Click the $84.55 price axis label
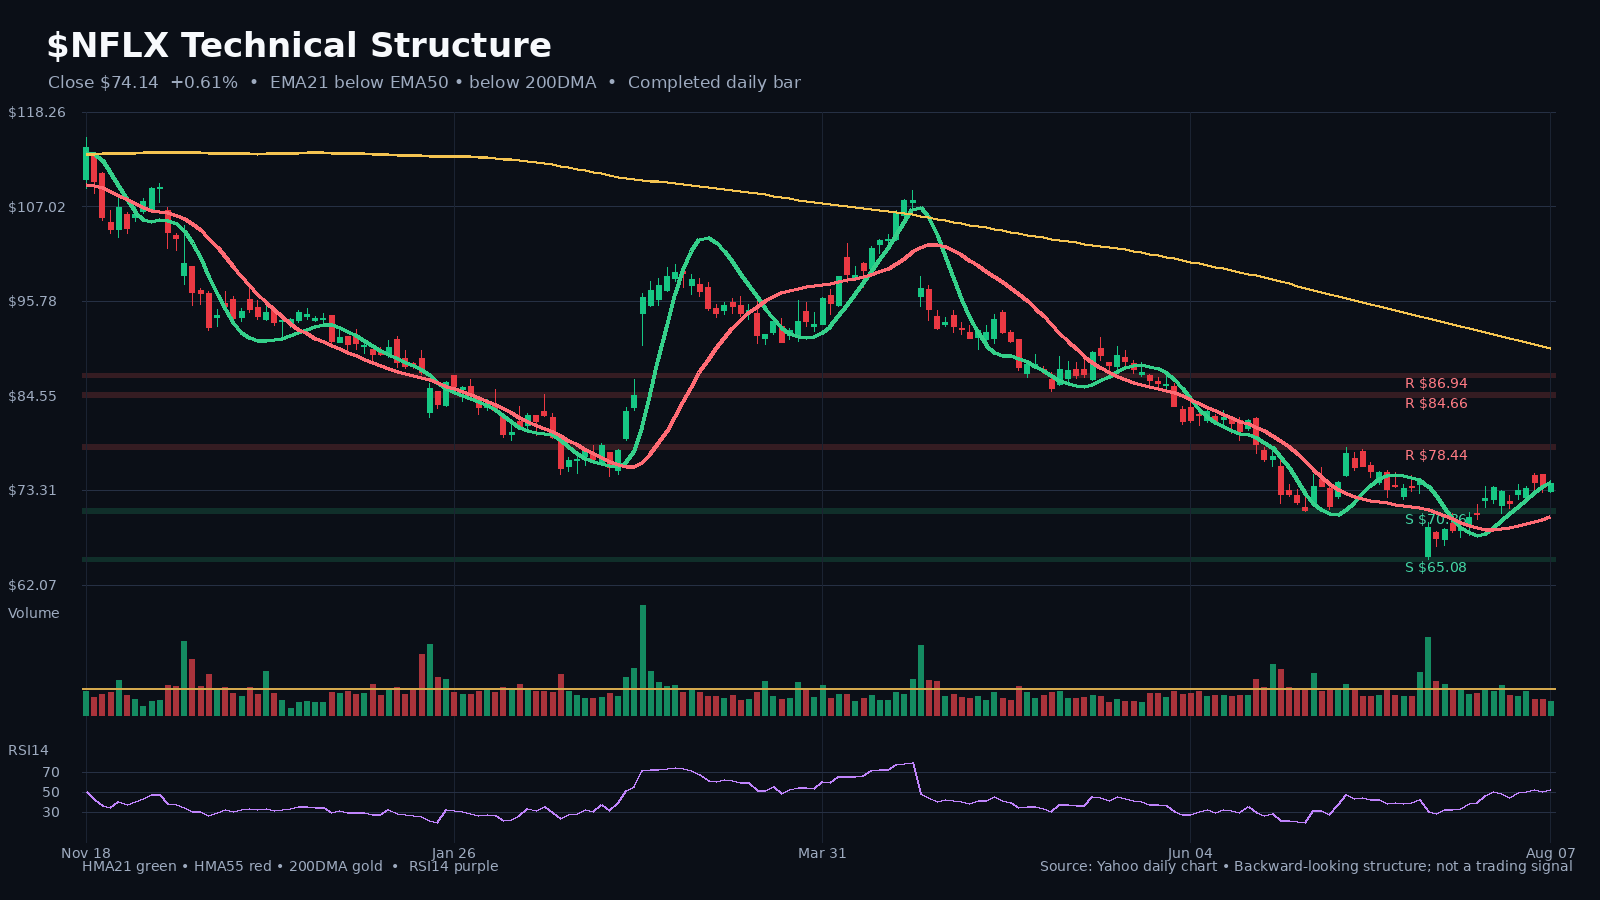 (x=37, y=396)
